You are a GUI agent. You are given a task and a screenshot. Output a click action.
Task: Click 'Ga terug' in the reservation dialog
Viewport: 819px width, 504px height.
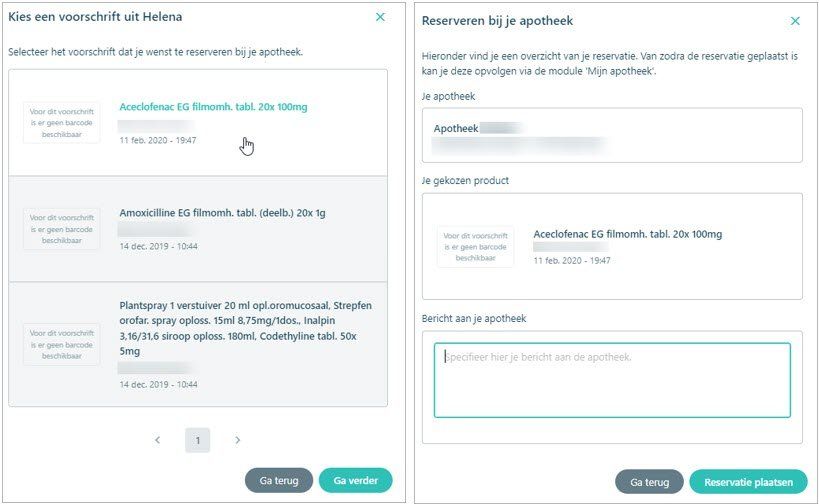[x=649, y=482]
